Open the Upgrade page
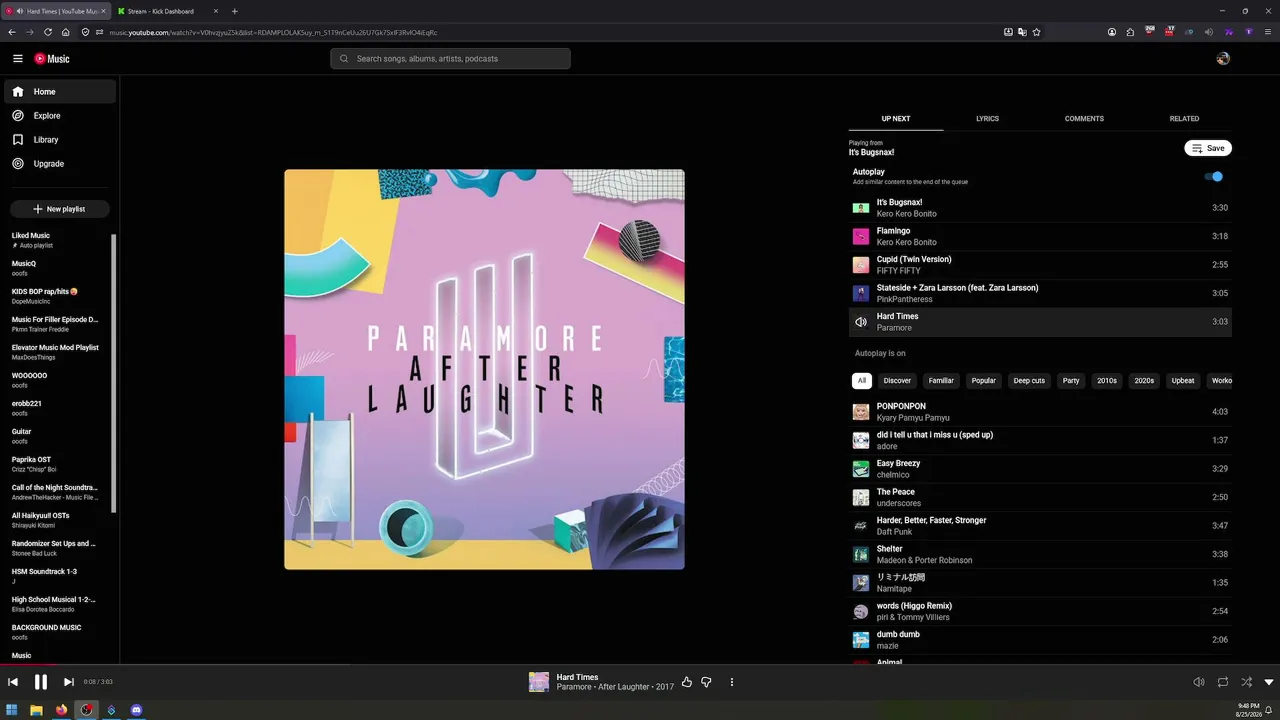Image resolution: width=1280 pixels, height=720 pixels. (60, 164)
